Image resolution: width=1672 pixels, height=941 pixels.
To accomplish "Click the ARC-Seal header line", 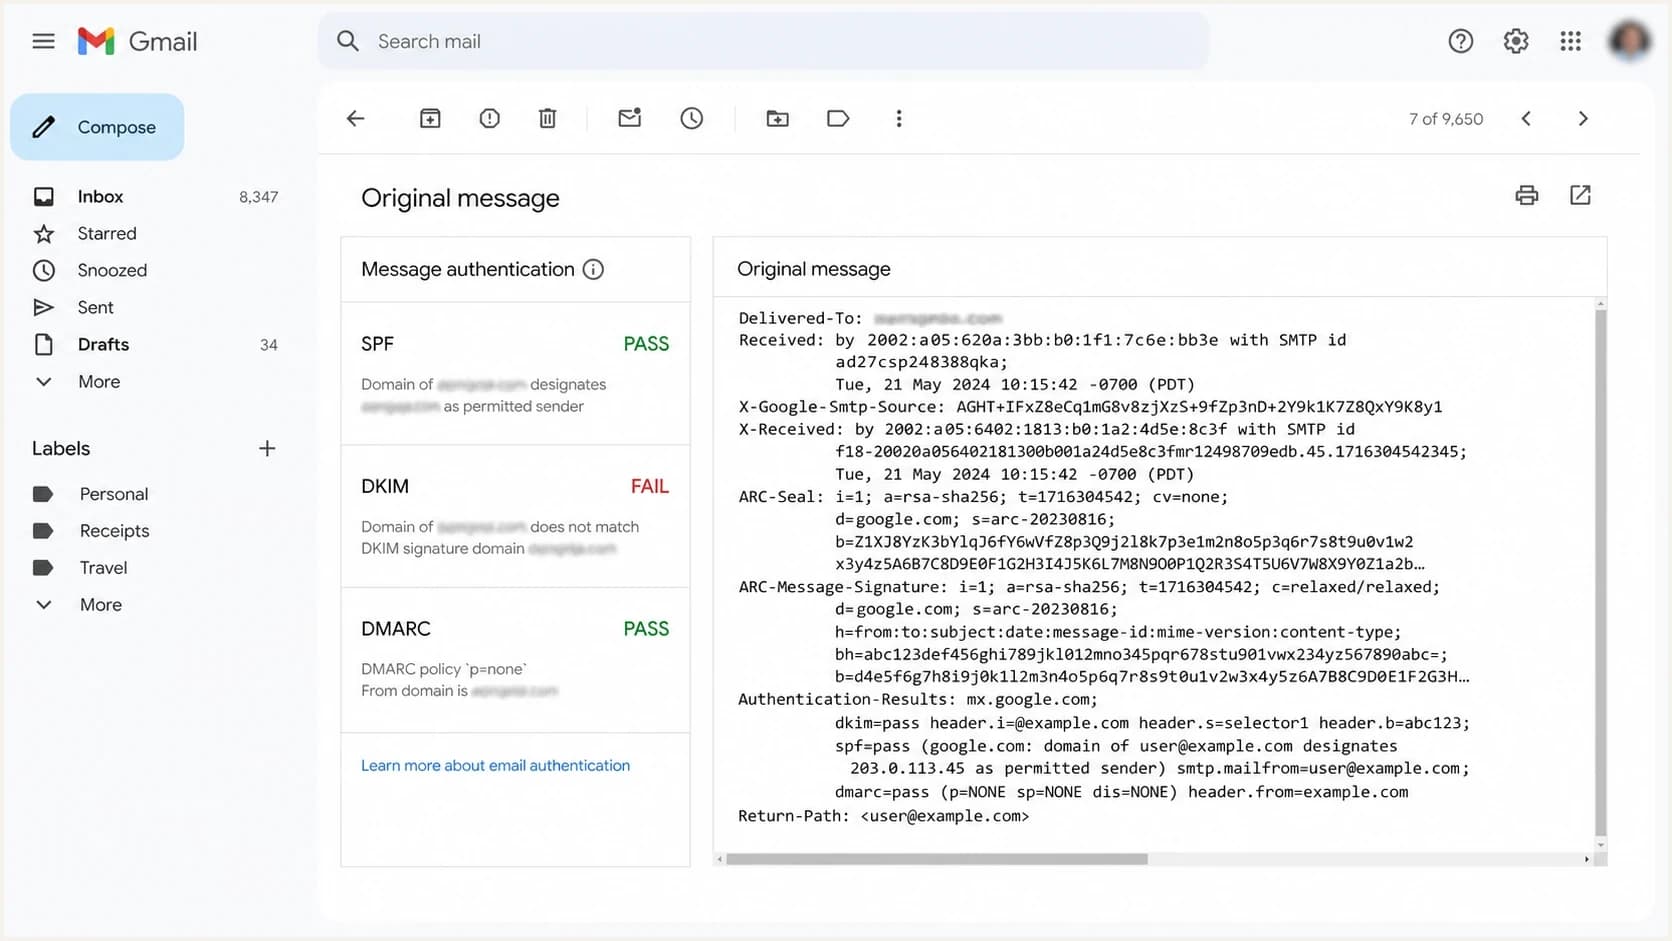I will coord(983,497).
